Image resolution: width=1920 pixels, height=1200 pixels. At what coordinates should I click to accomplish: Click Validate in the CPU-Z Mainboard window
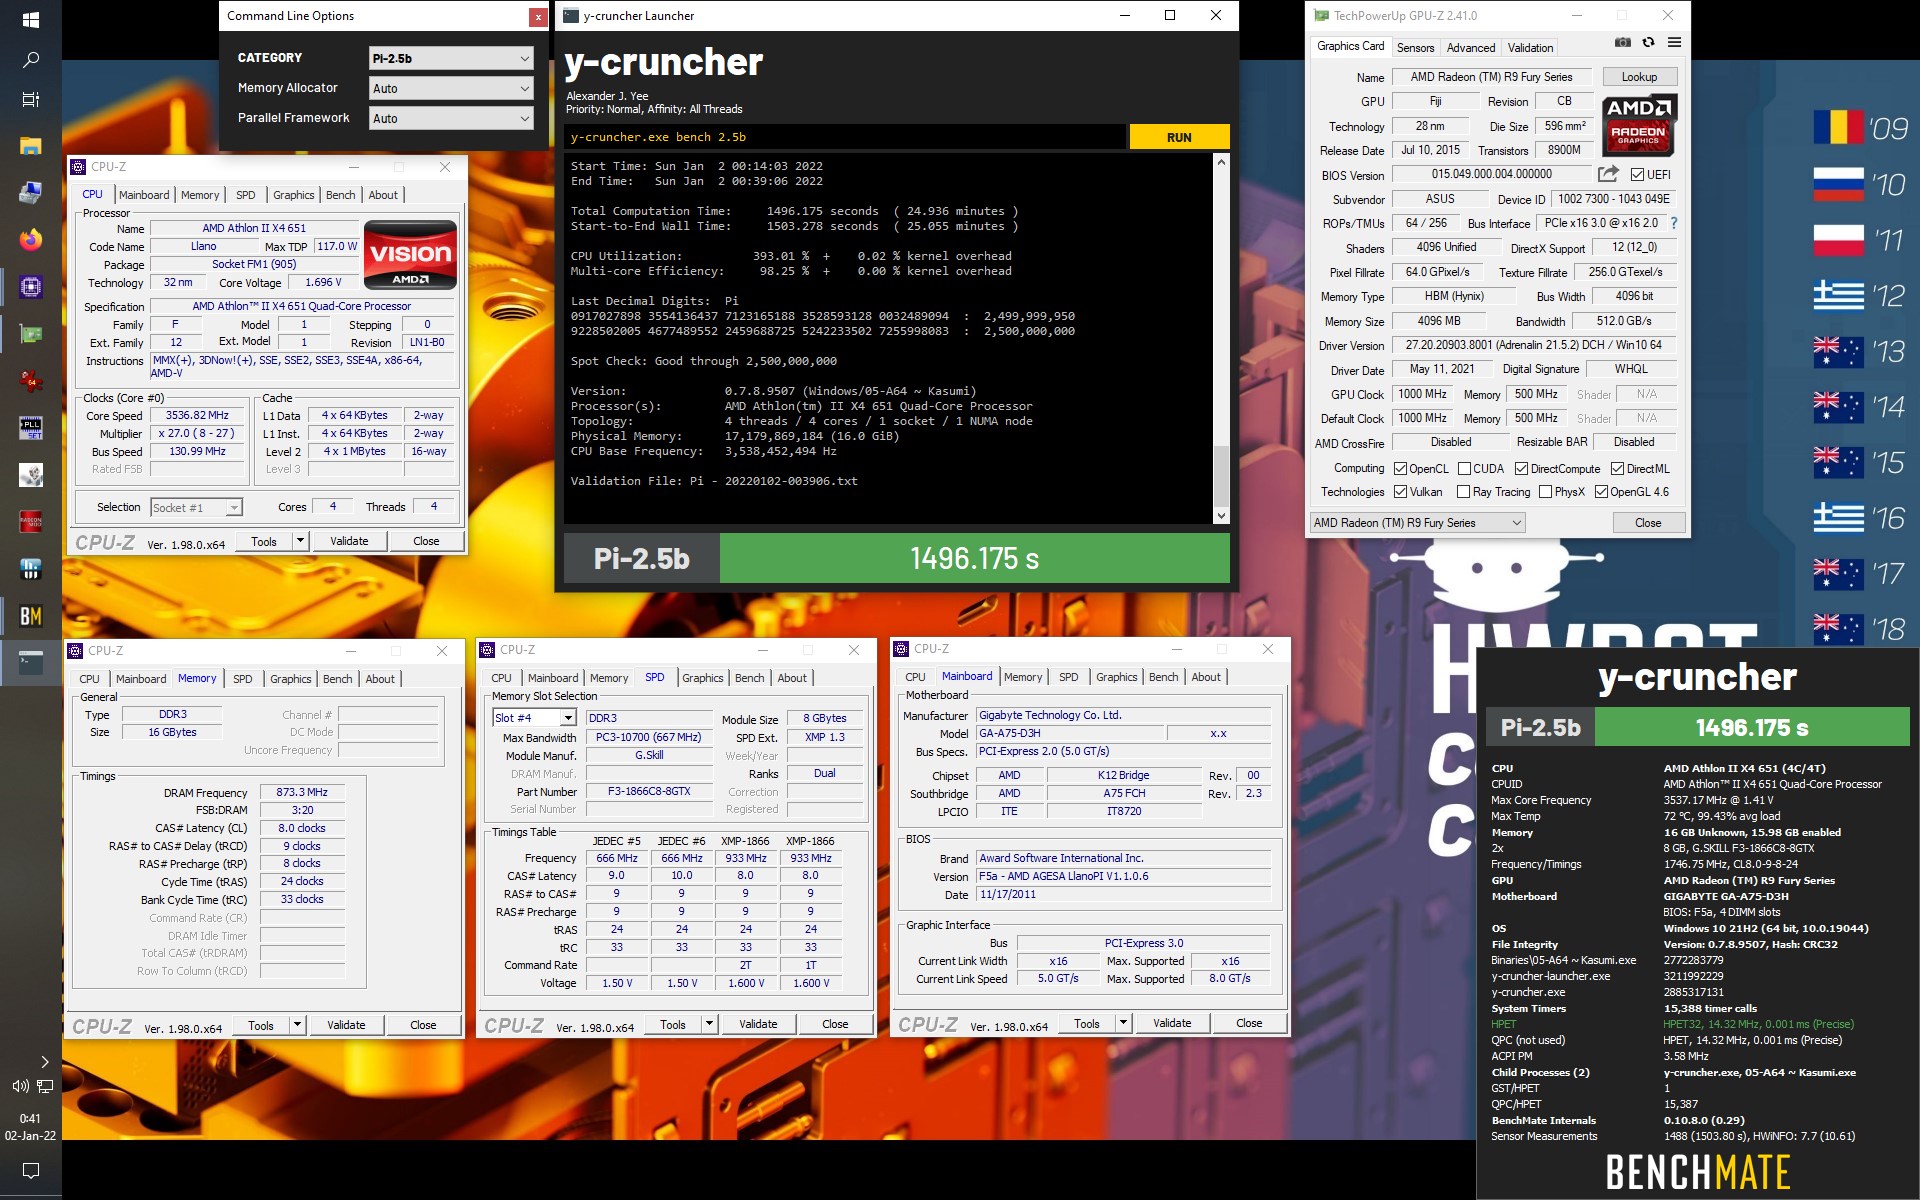click(1172, 1023)
